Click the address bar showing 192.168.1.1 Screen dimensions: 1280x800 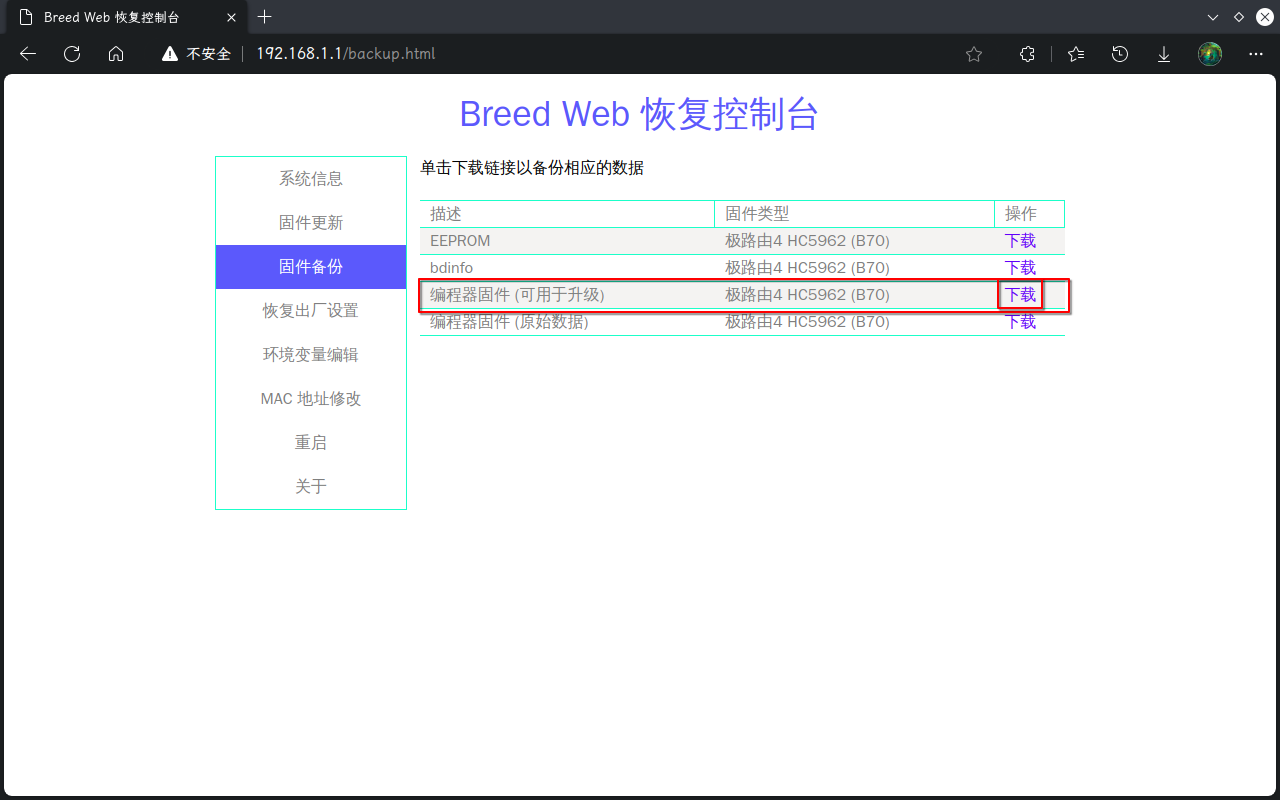tap(345, 54)
